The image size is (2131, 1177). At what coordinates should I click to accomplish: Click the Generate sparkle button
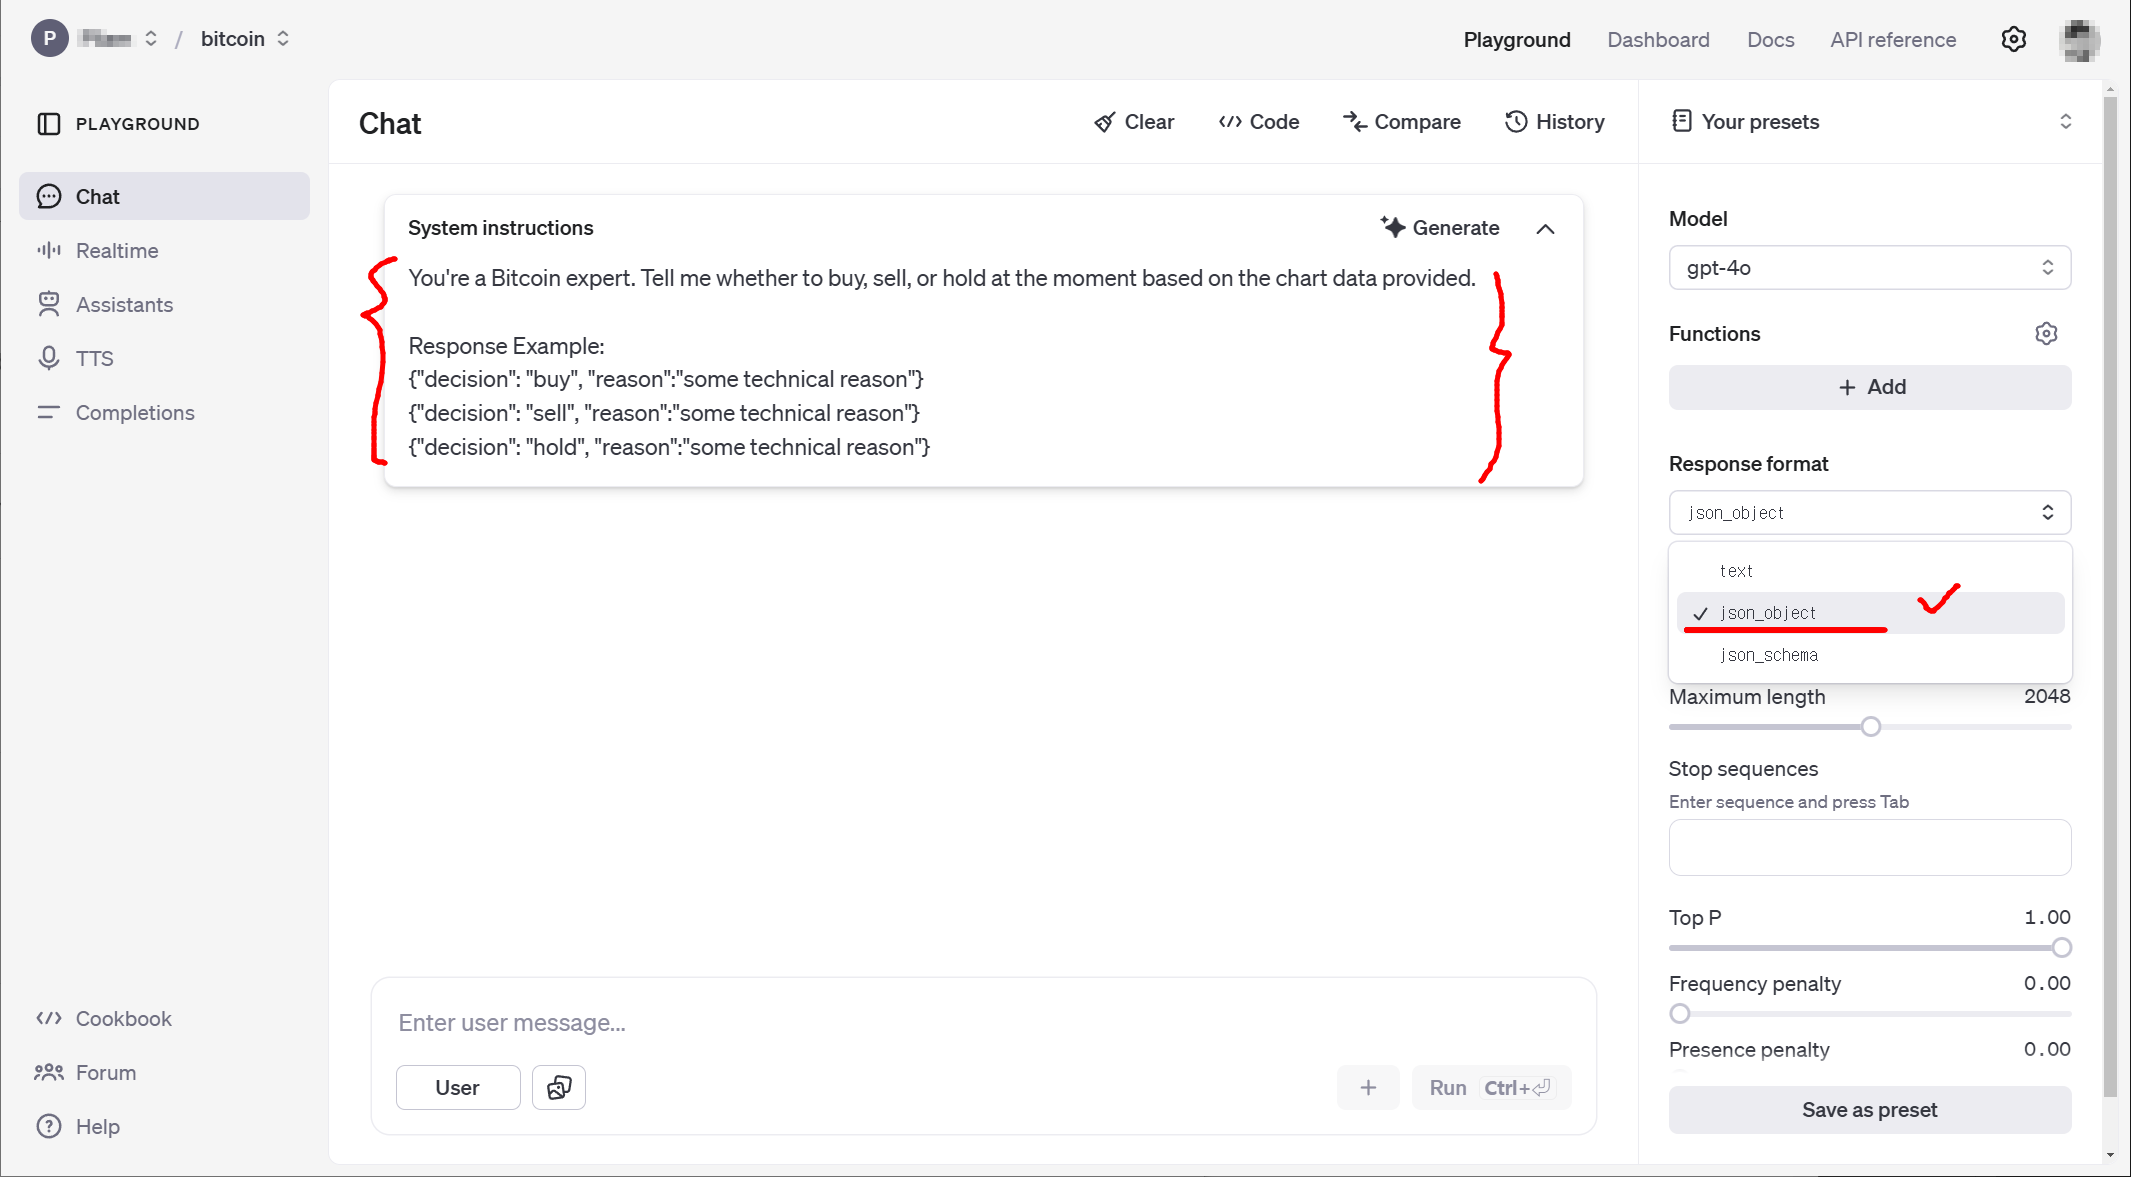coord(1439,228)
